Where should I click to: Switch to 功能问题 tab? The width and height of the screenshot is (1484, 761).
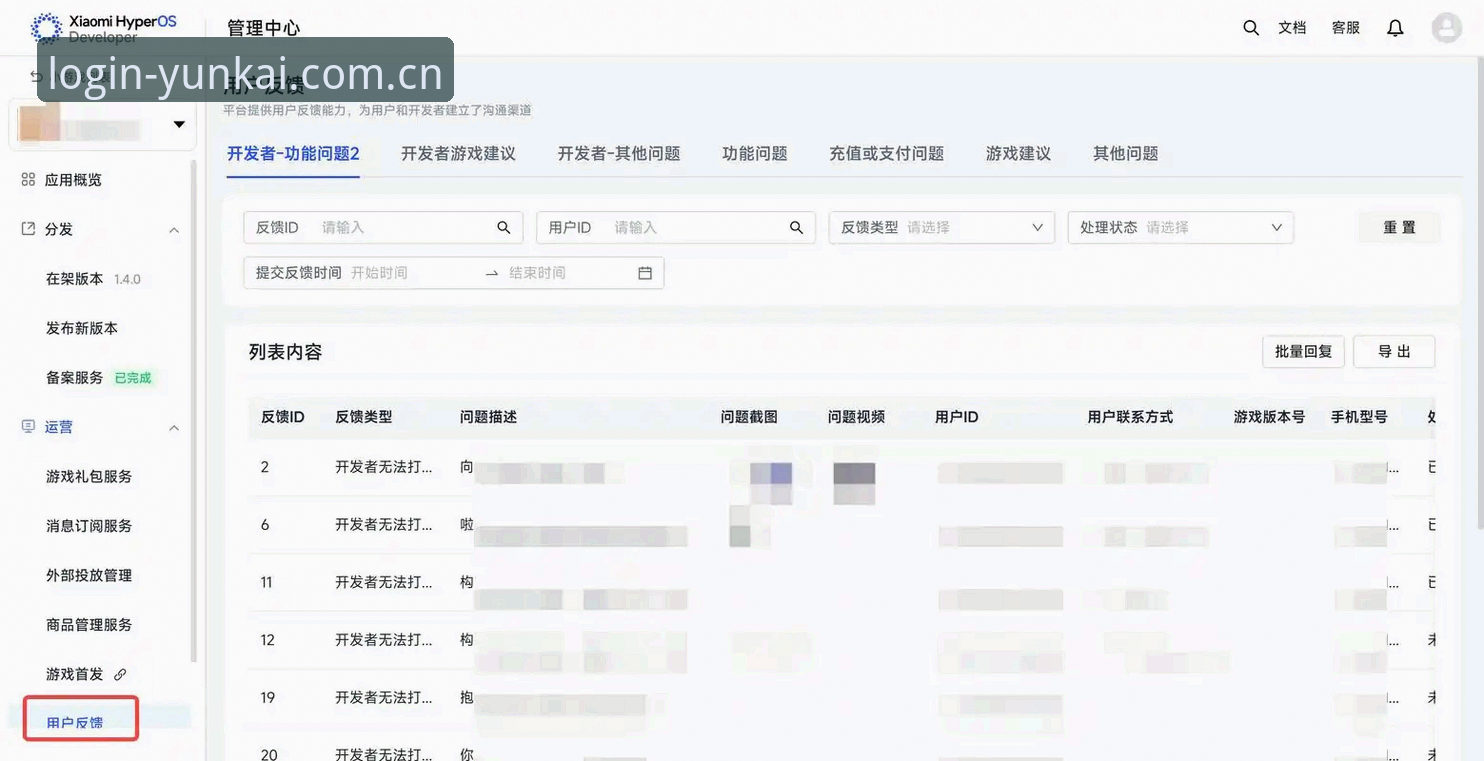click(755, 154)
